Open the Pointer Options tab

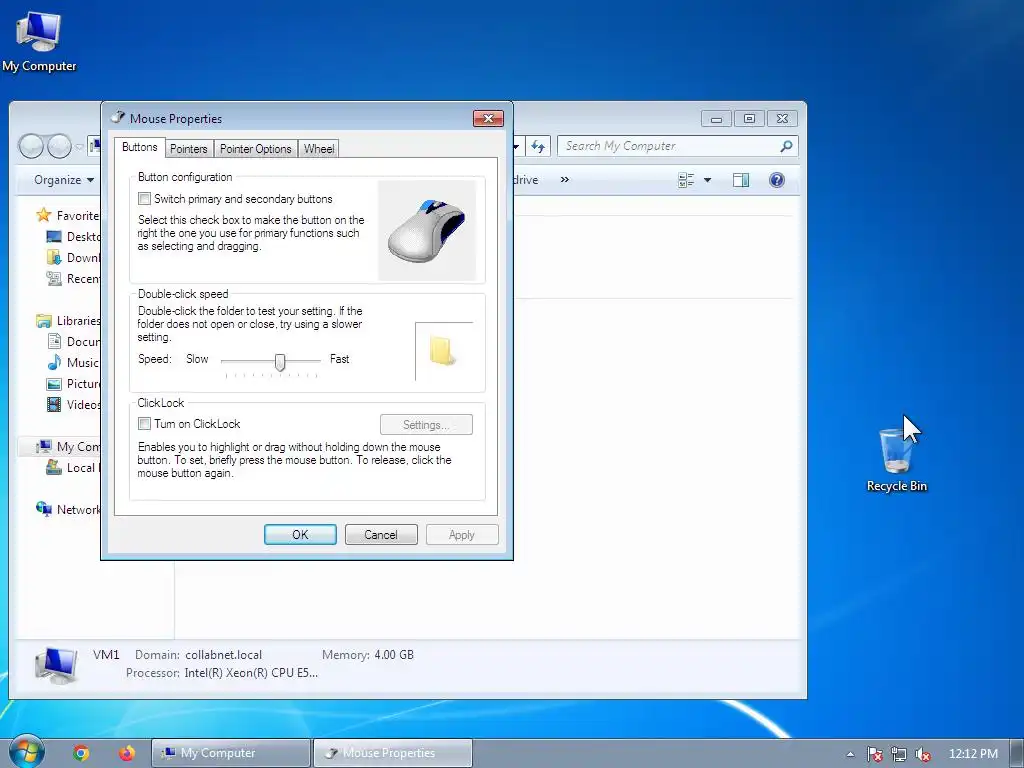255,149
